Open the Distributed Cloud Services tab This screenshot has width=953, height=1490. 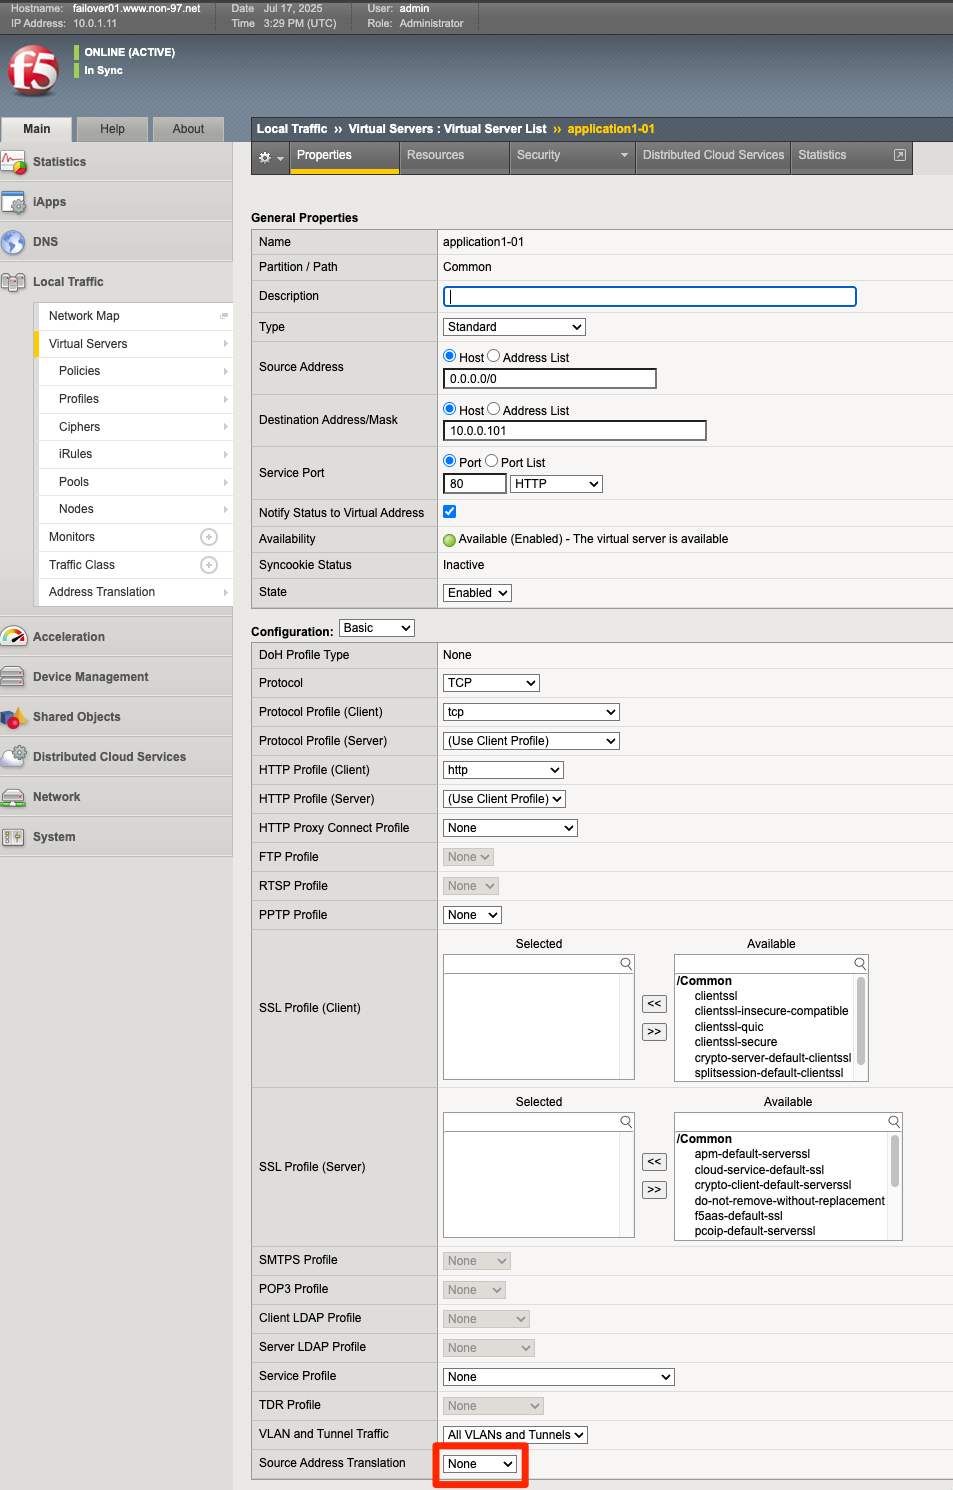(x=713, y=156)
